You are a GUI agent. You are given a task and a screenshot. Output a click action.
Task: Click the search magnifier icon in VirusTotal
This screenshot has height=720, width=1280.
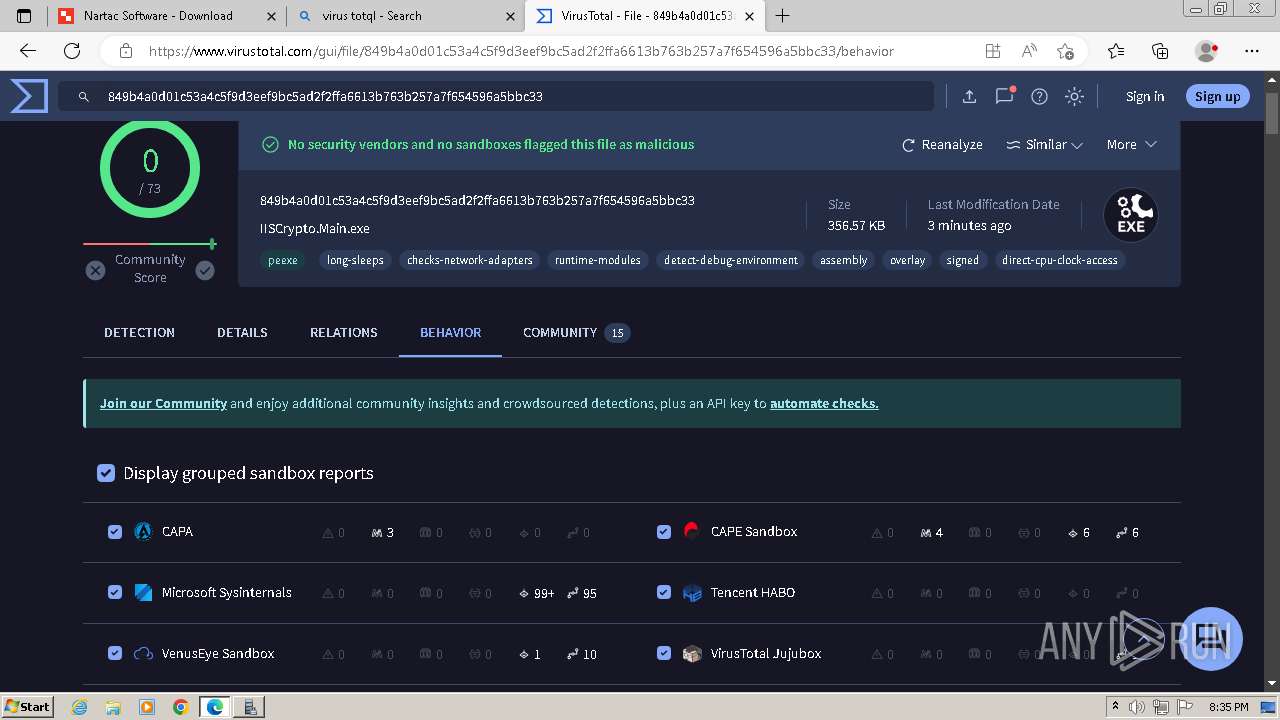coord(83,97)
